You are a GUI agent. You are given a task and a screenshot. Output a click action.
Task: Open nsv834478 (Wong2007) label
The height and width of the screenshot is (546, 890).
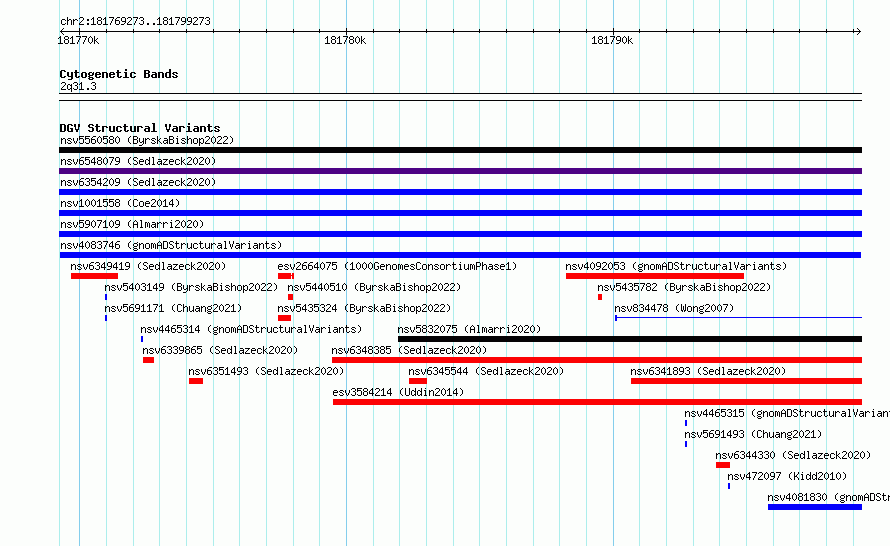coord(674,308)
